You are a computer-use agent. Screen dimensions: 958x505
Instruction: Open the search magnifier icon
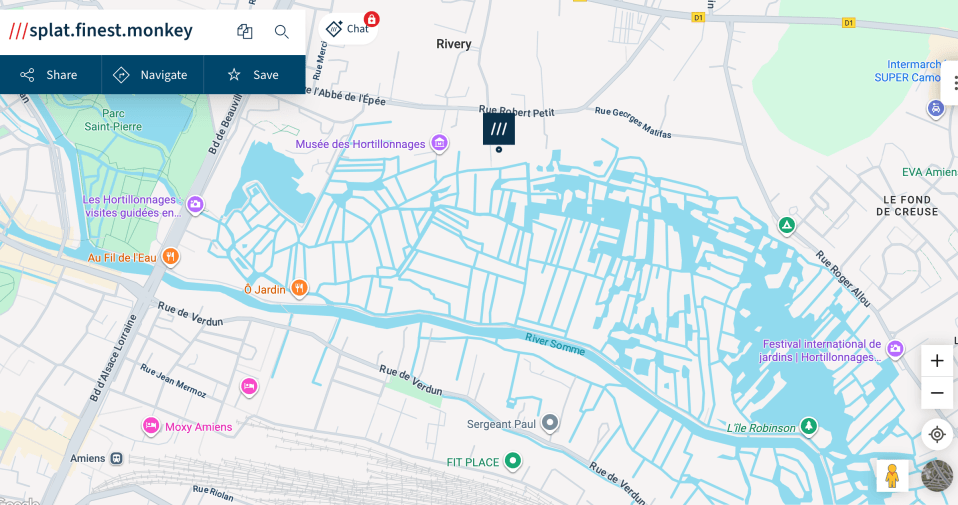[x=282, y=31]
